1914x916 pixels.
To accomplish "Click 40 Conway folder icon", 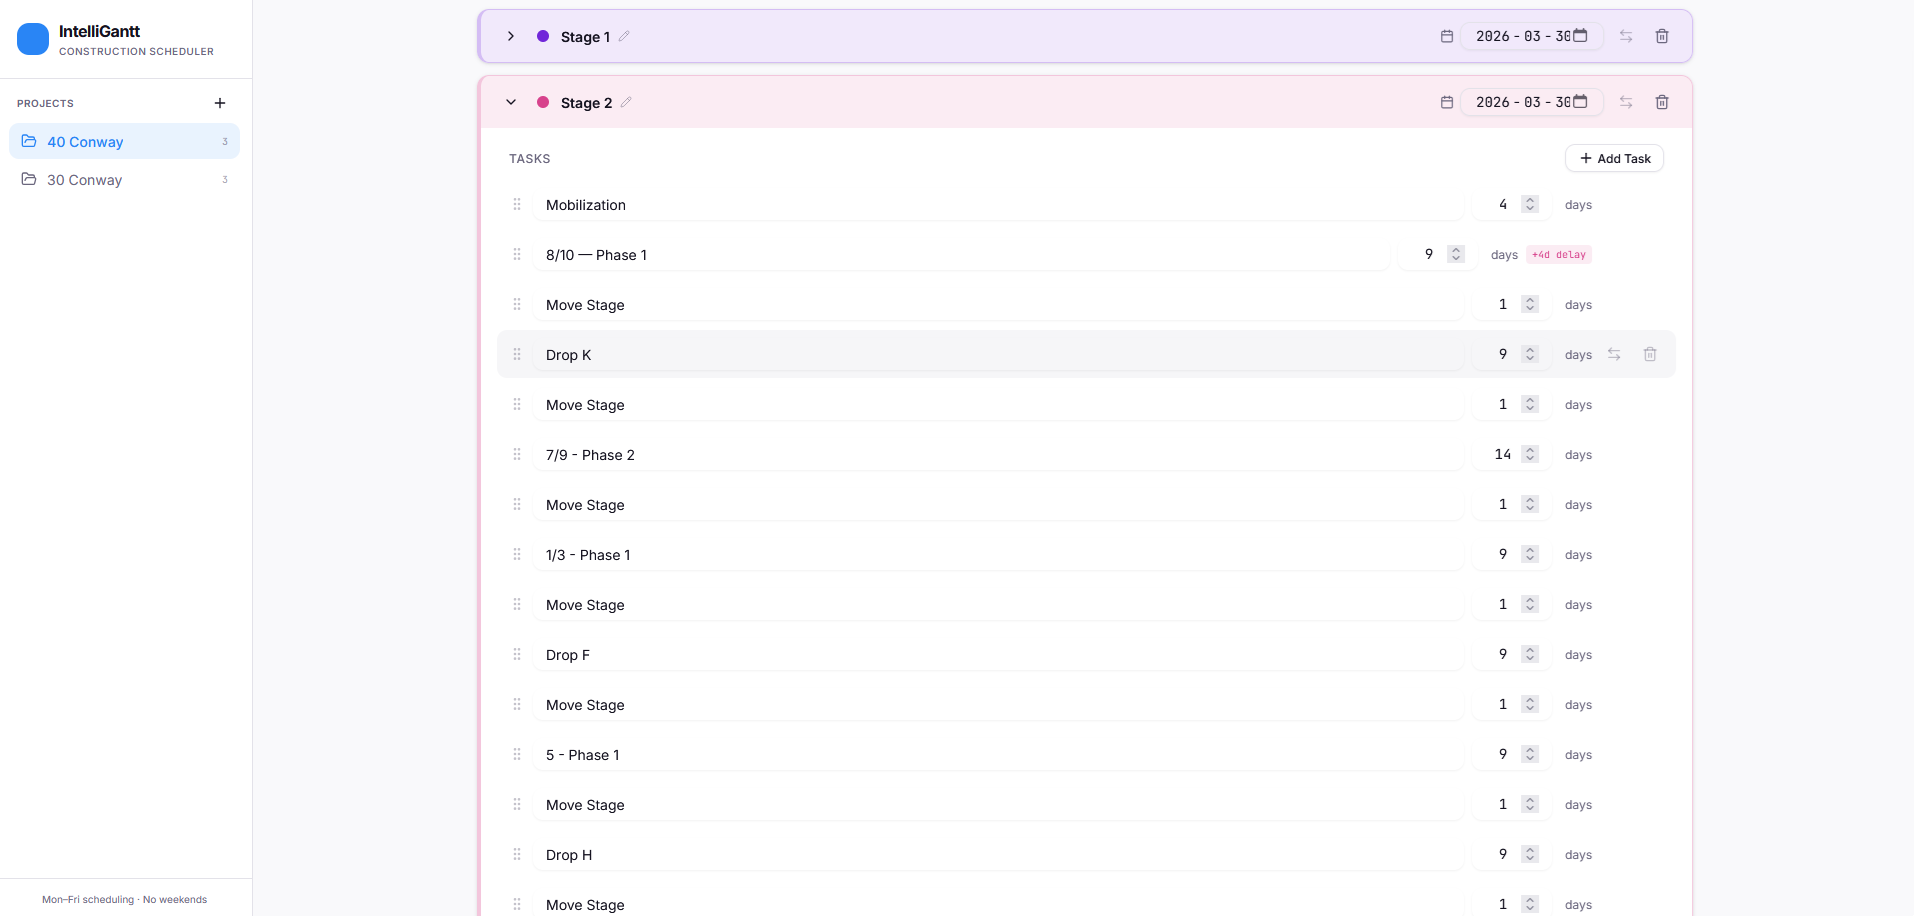I will click(x=29, y=141).
